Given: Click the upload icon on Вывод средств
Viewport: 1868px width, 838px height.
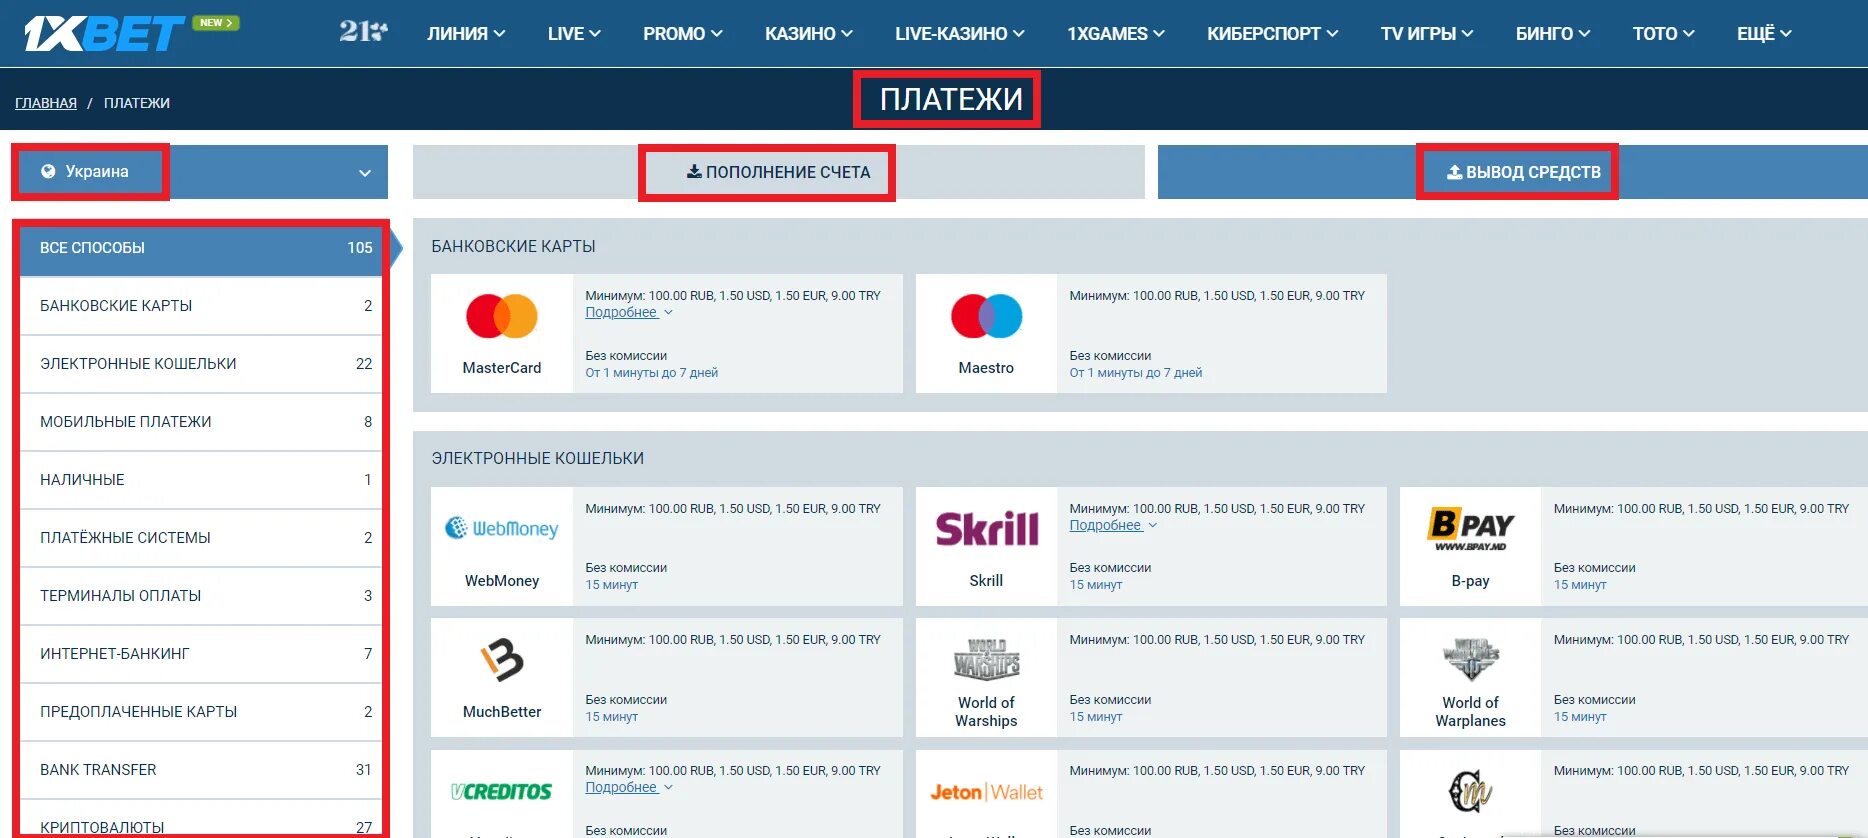Looking at the screenshot, I should coord(1455,172).
